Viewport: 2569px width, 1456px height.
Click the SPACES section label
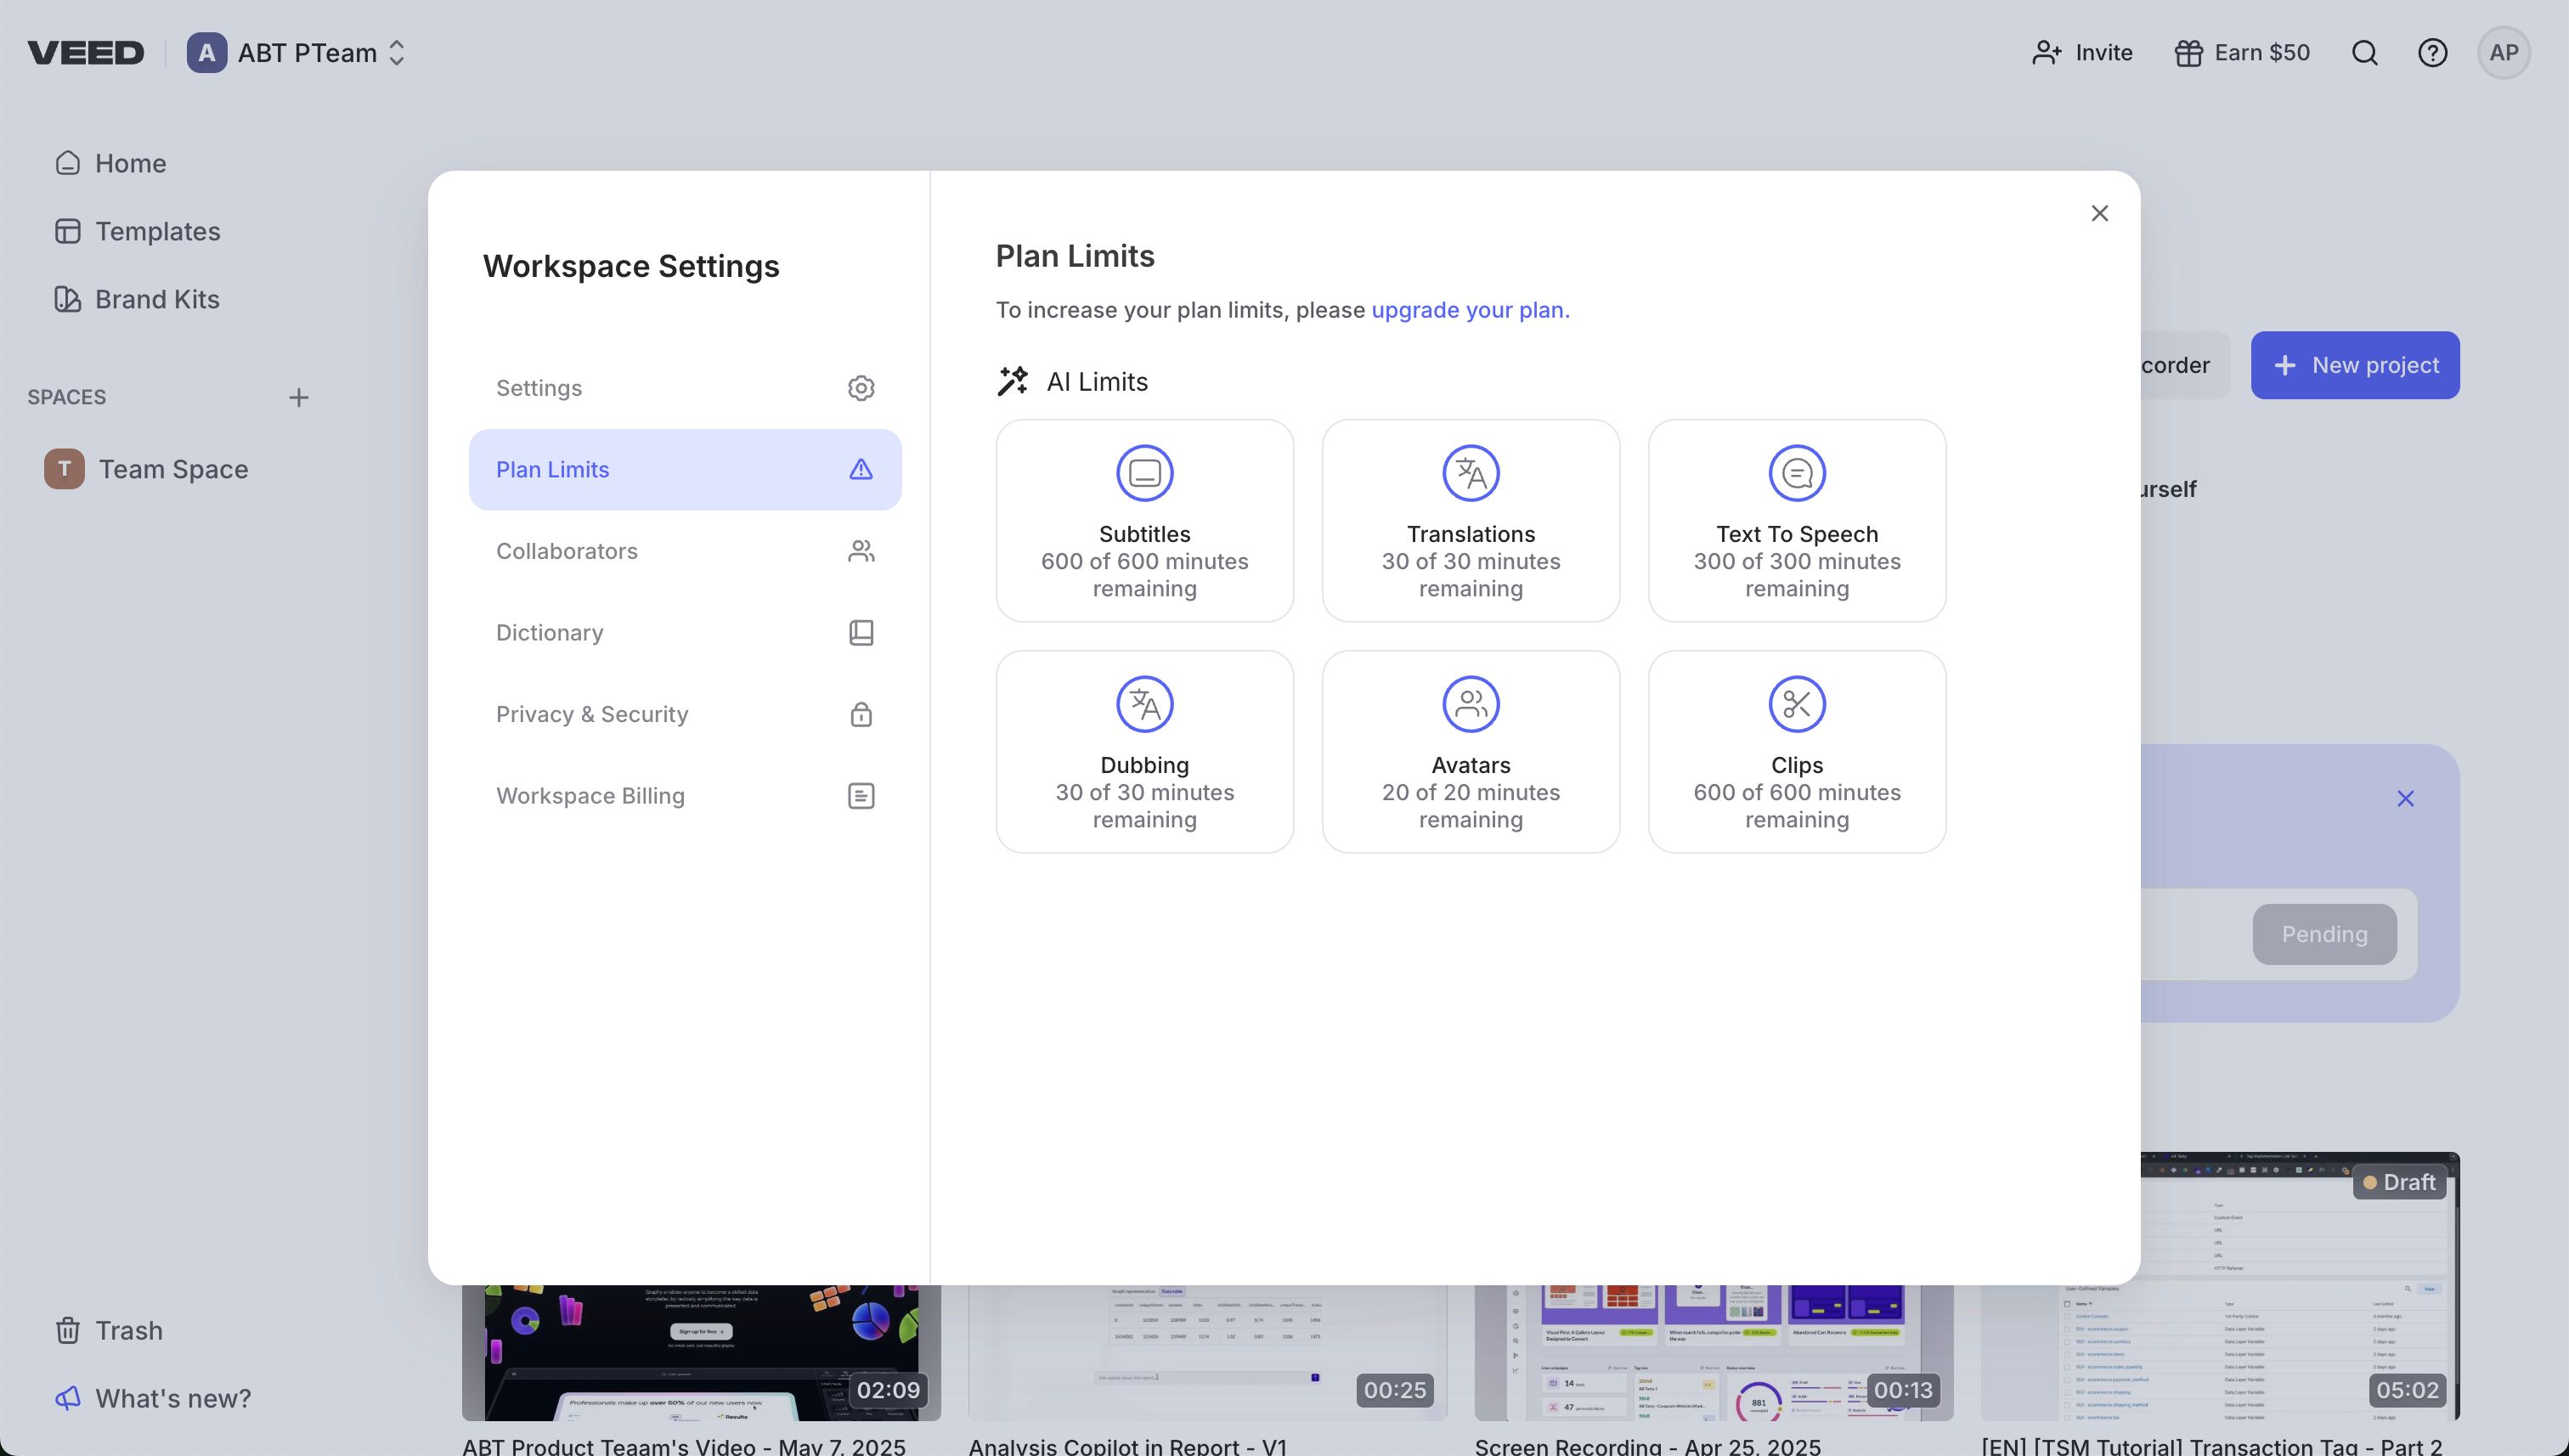(x=67, y=397)
